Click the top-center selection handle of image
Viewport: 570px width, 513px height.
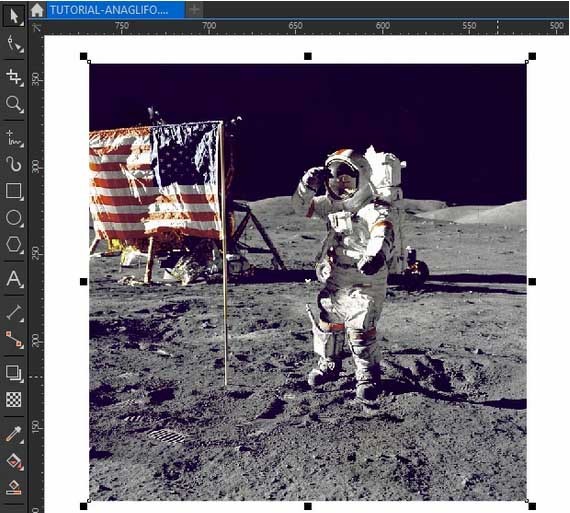(x=308, y=56)
